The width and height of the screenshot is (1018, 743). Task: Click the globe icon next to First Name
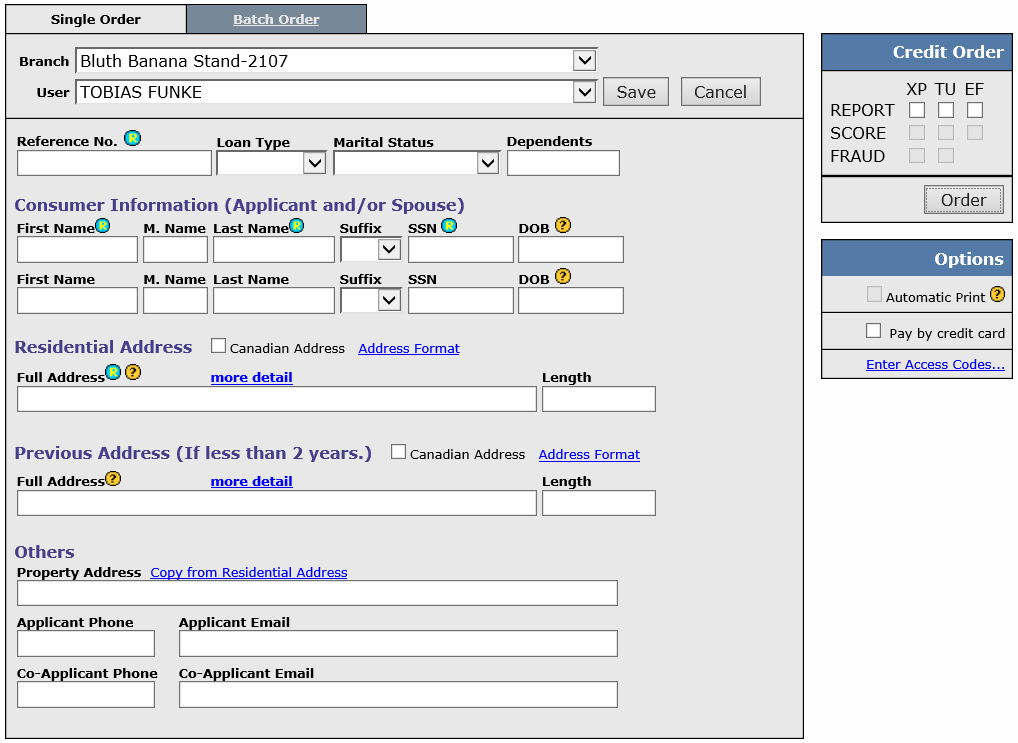pos(102,225)
